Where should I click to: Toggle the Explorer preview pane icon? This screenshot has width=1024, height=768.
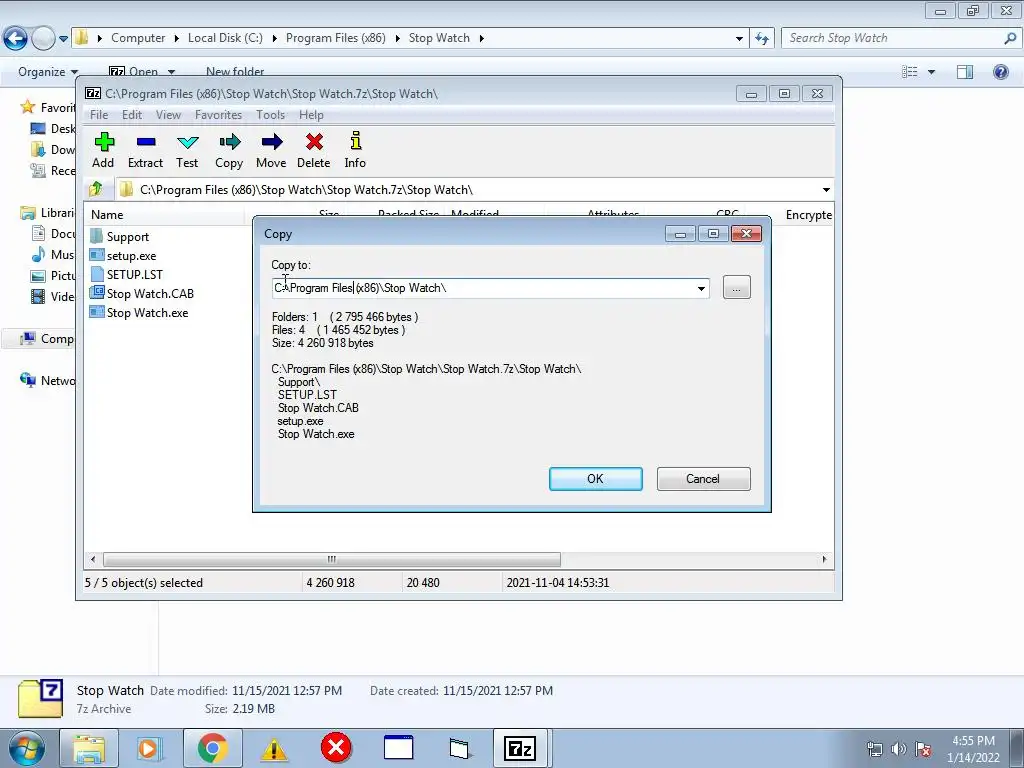click(965, 72)
